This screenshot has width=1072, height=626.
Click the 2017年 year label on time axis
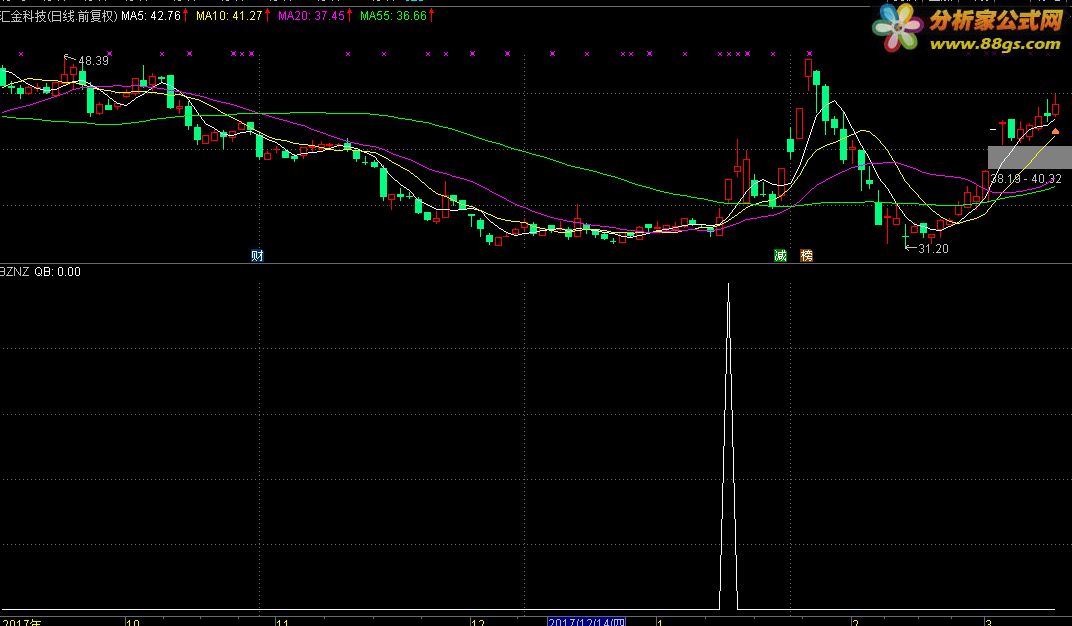(x=21, y=623)
